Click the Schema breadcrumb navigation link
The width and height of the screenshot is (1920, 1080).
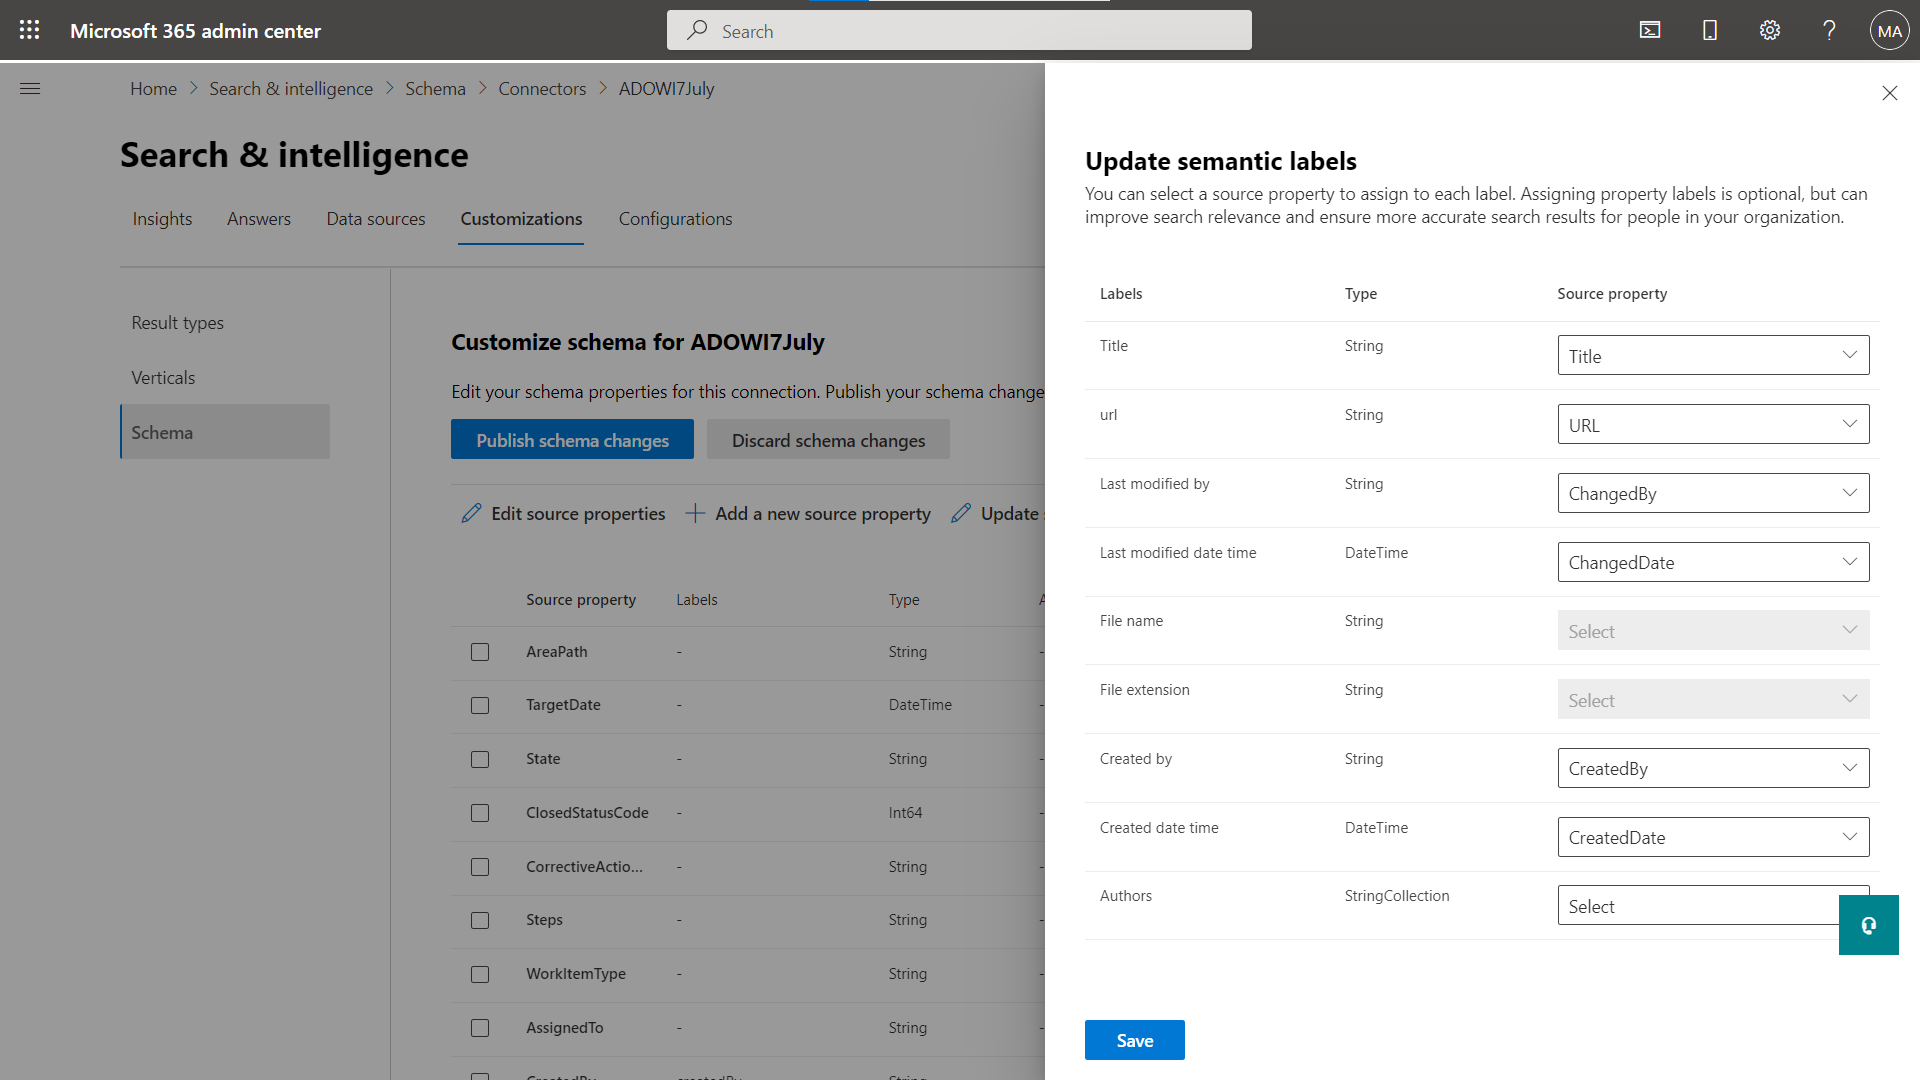click(x=435, y=88)
